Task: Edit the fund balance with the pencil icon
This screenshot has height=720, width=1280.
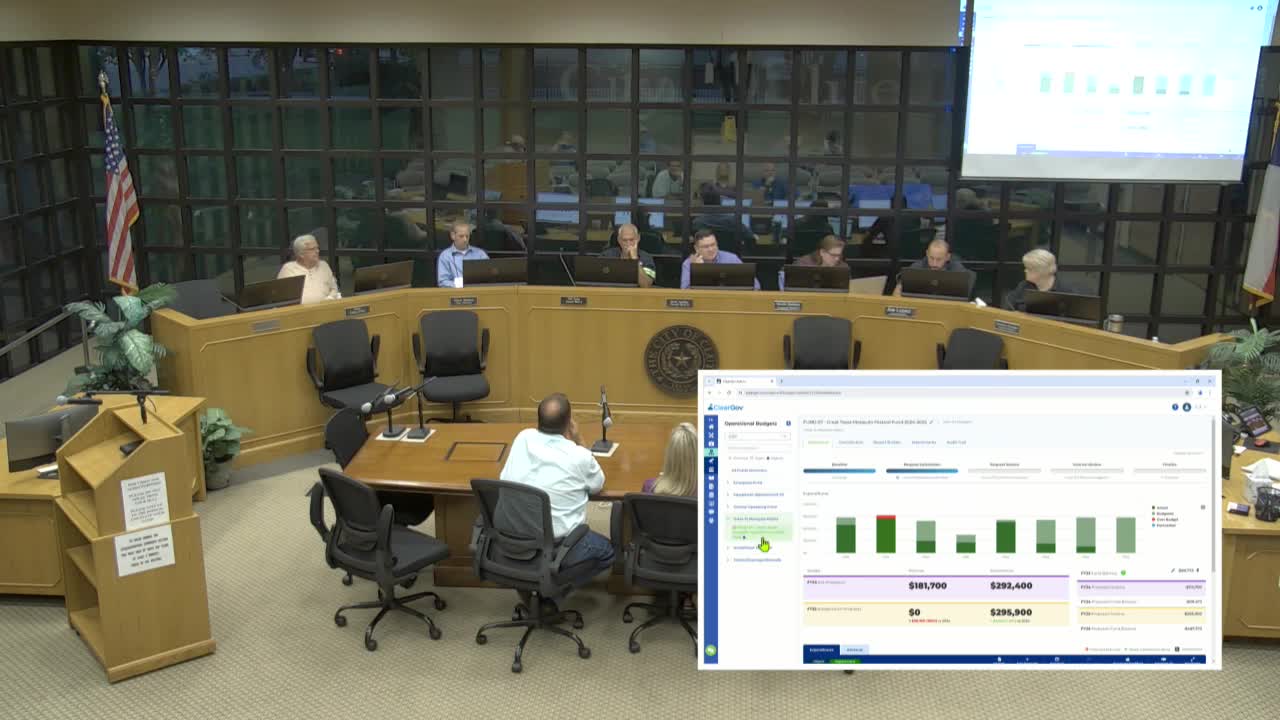Action: (1173, 571)
